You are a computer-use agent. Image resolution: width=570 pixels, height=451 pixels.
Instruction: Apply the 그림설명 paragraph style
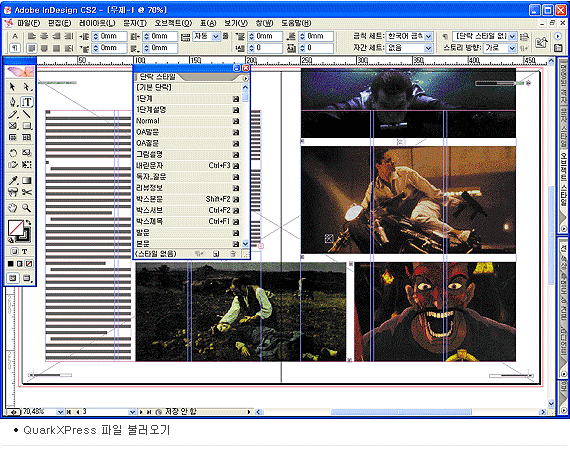click(x=188, y=154)
